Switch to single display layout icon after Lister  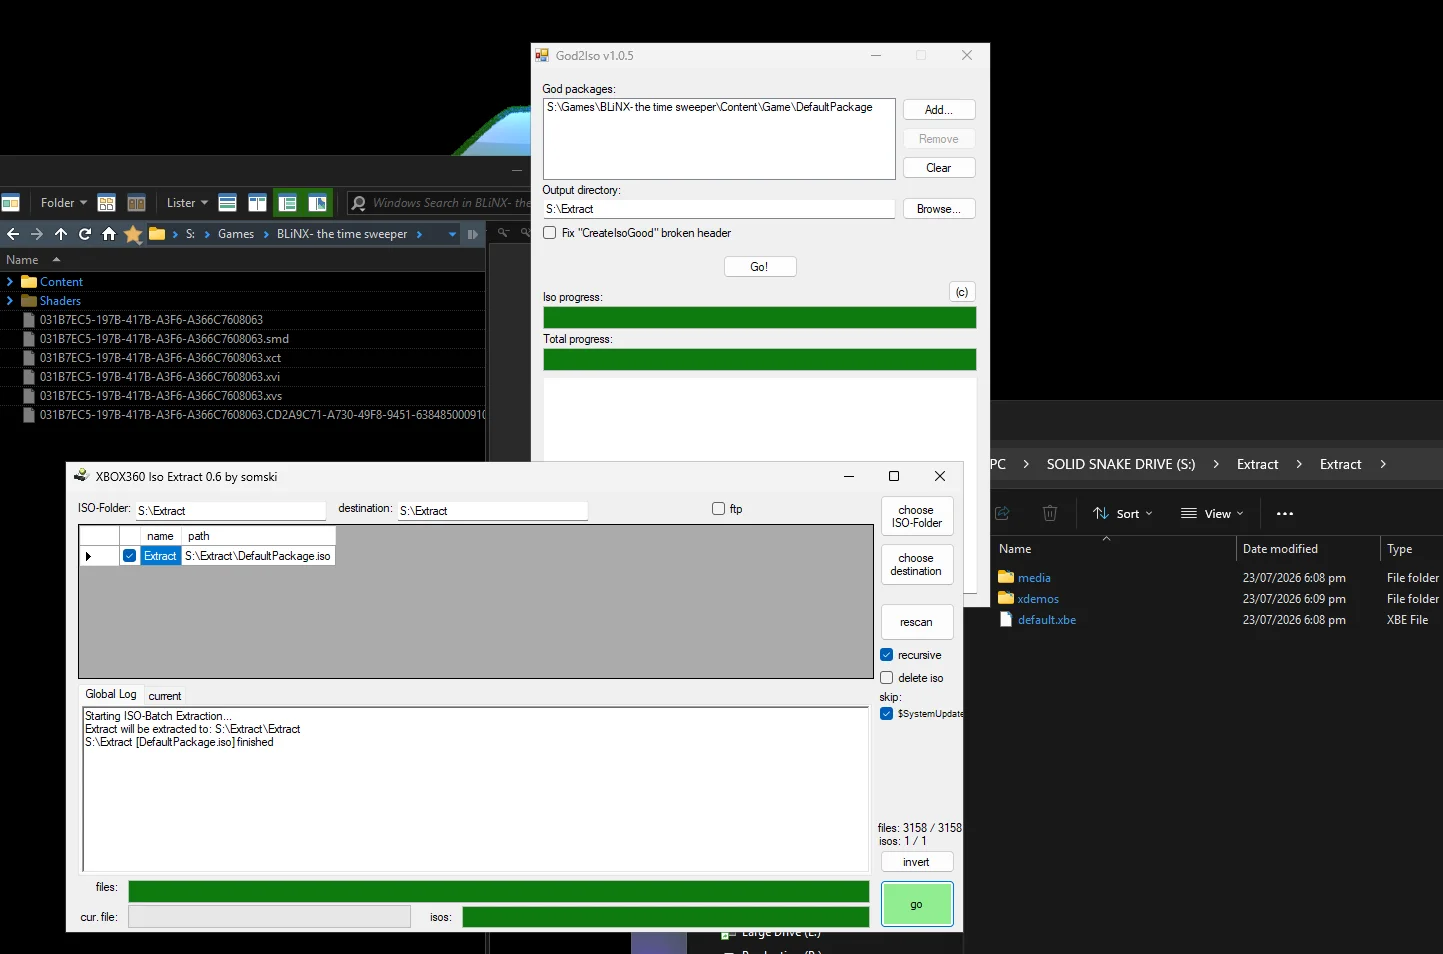tap(228, 203)
